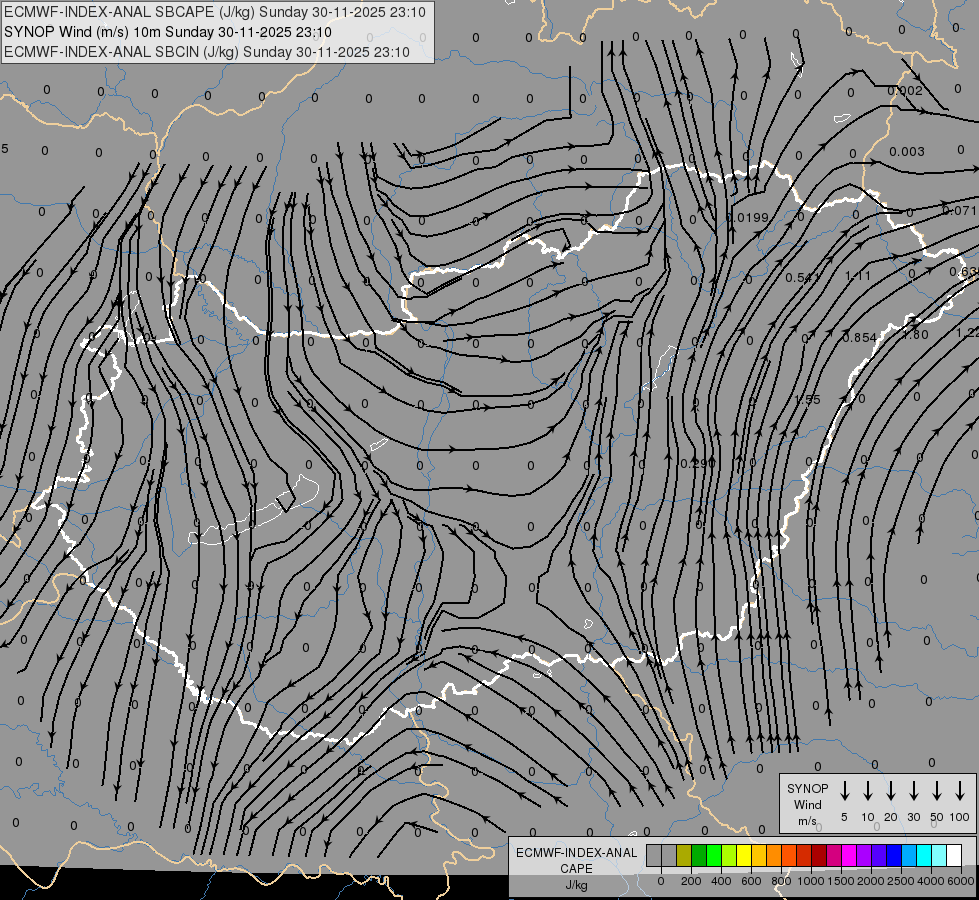The image size is (979, 900).
Task: Click the 'J/kg' unit in CAPE legend
Action: [x=576, y=885]
